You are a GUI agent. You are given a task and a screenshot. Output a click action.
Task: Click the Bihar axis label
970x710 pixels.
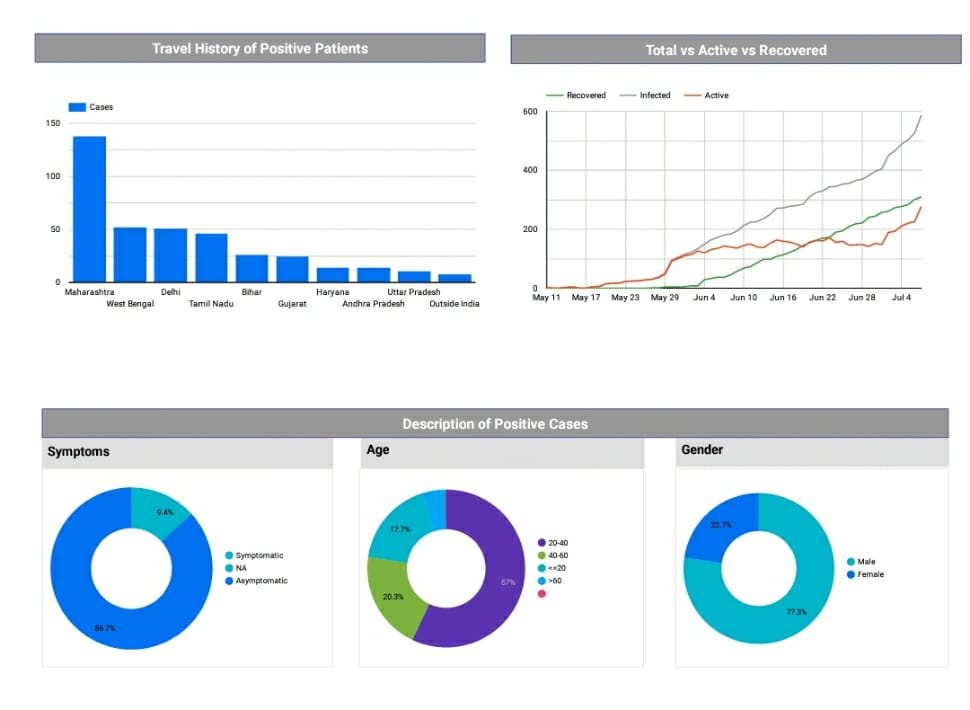click(252, 292)
